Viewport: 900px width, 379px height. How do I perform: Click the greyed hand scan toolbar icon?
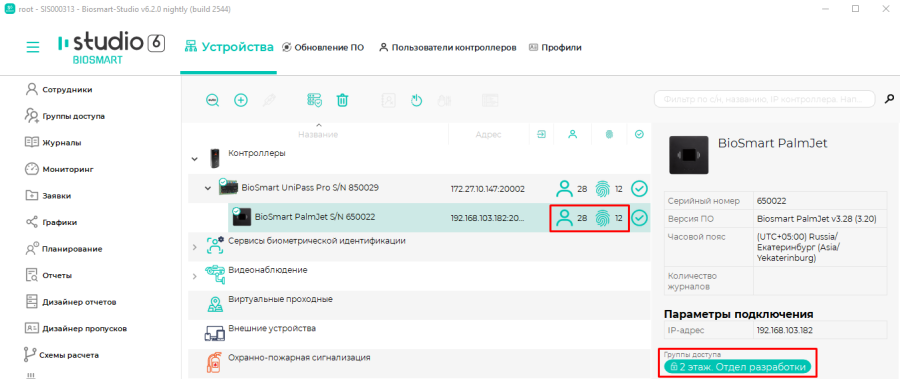point(444,100)
